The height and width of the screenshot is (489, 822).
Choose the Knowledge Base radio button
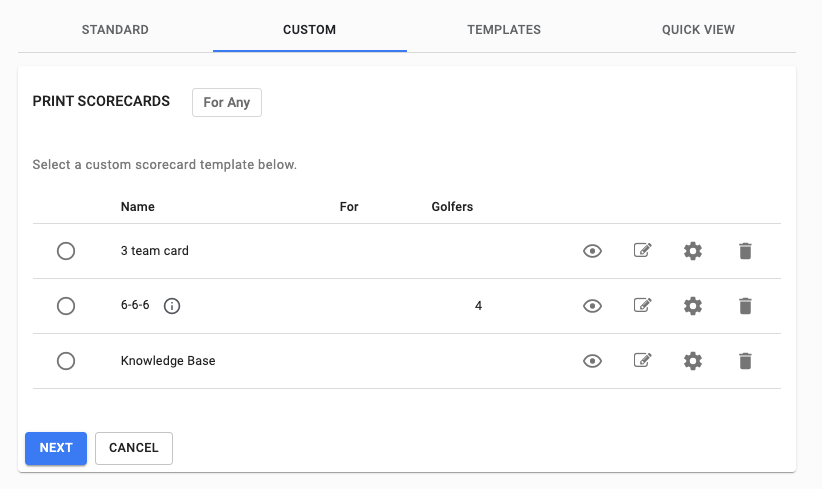[66, 361]
